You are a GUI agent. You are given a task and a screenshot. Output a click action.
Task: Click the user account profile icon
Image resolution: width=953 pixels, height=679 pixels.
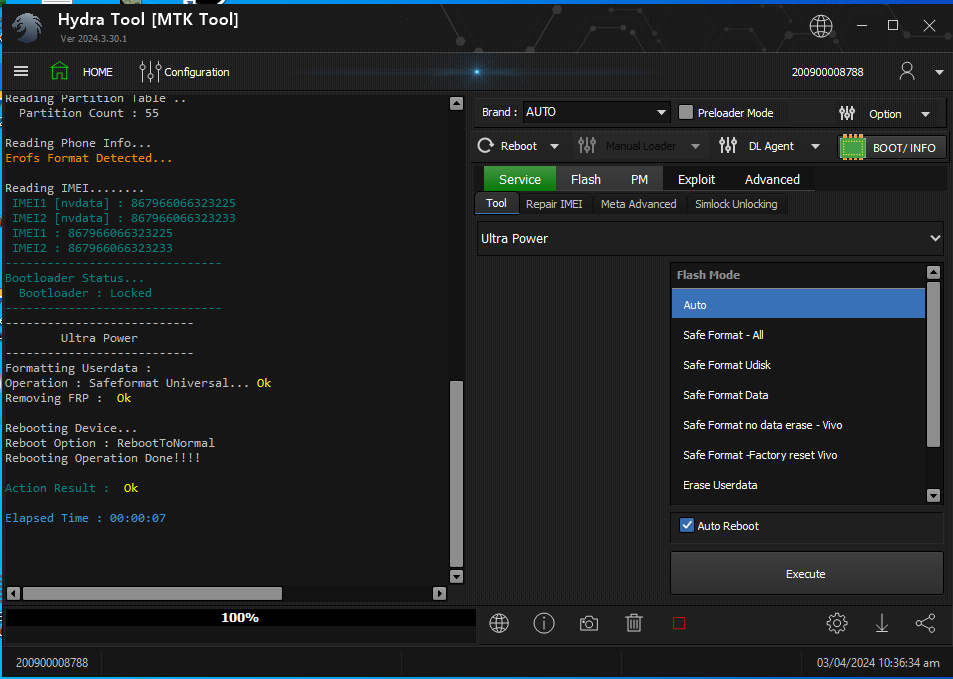coord(907,71)
